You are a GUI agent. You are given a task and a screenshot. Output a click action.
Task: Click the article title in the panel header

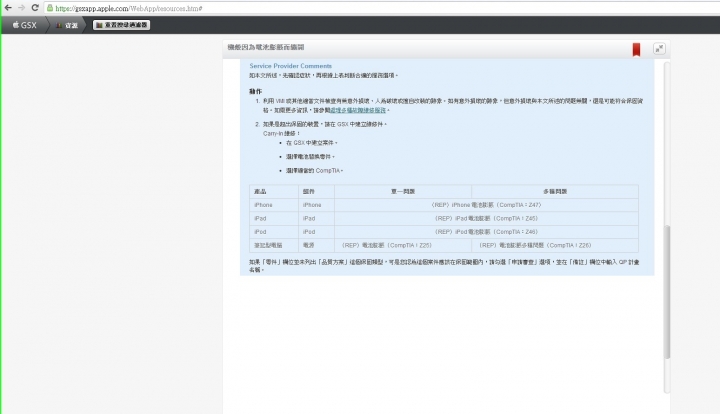pyautogui.click(x=266, y=47)
